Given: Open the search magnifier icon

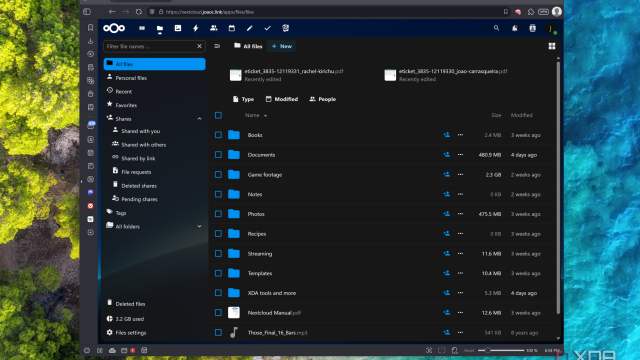Looking at the screenshot, I should (496, 28).
